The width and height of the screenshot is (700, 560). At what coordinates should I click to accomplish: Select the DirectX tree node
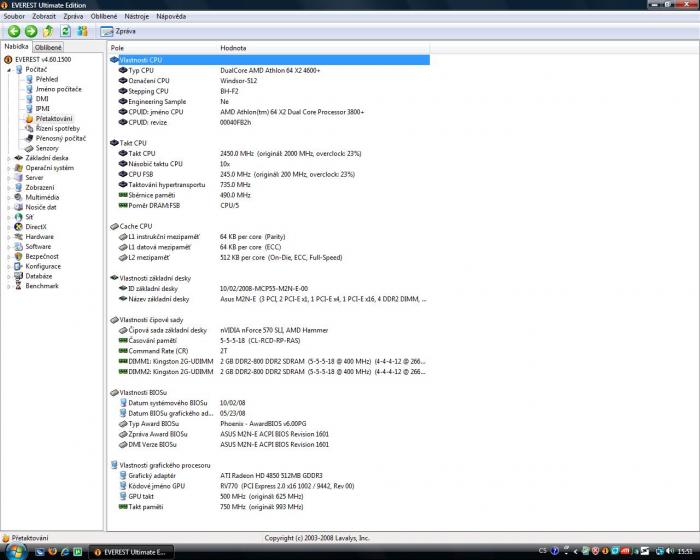pos(36,227)
